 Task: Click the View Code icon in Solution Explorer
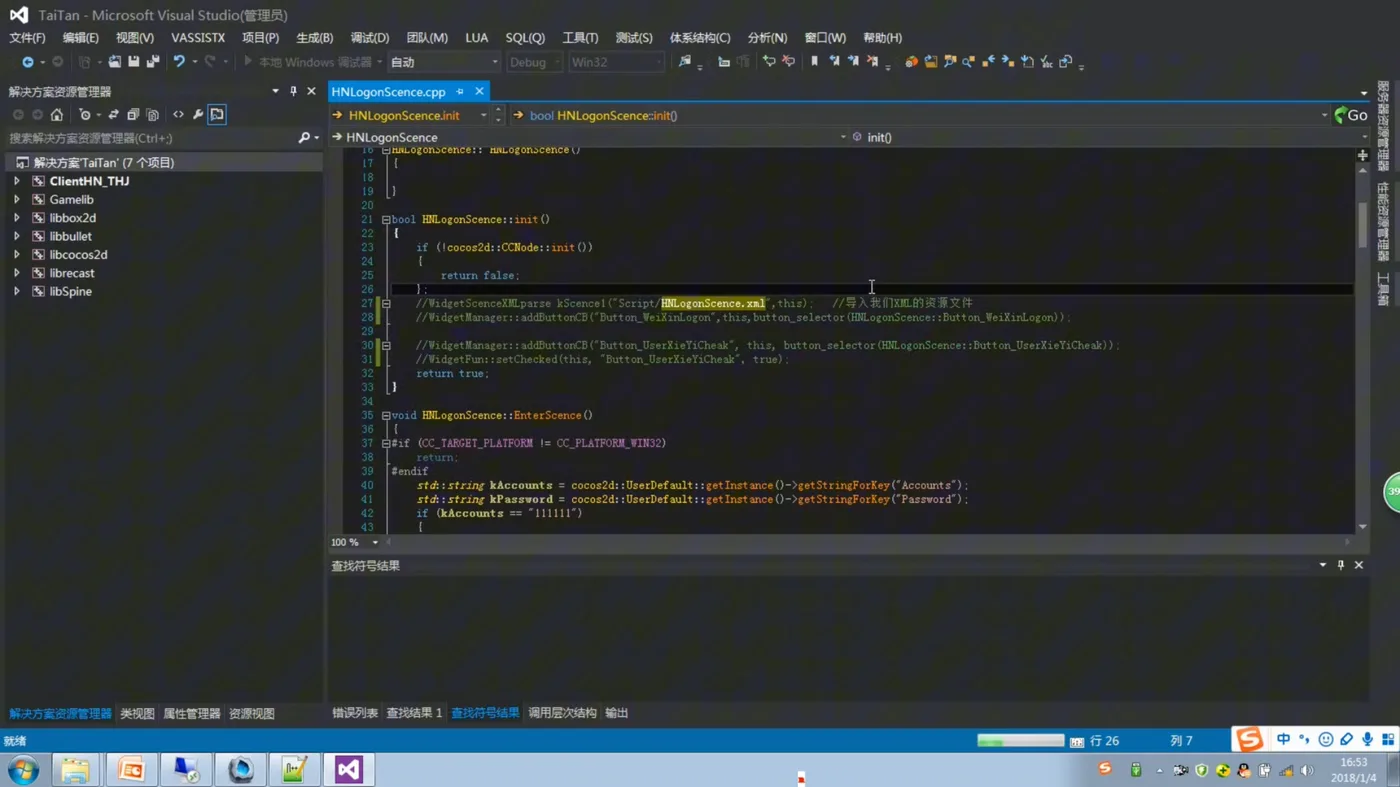pos(178,115)
